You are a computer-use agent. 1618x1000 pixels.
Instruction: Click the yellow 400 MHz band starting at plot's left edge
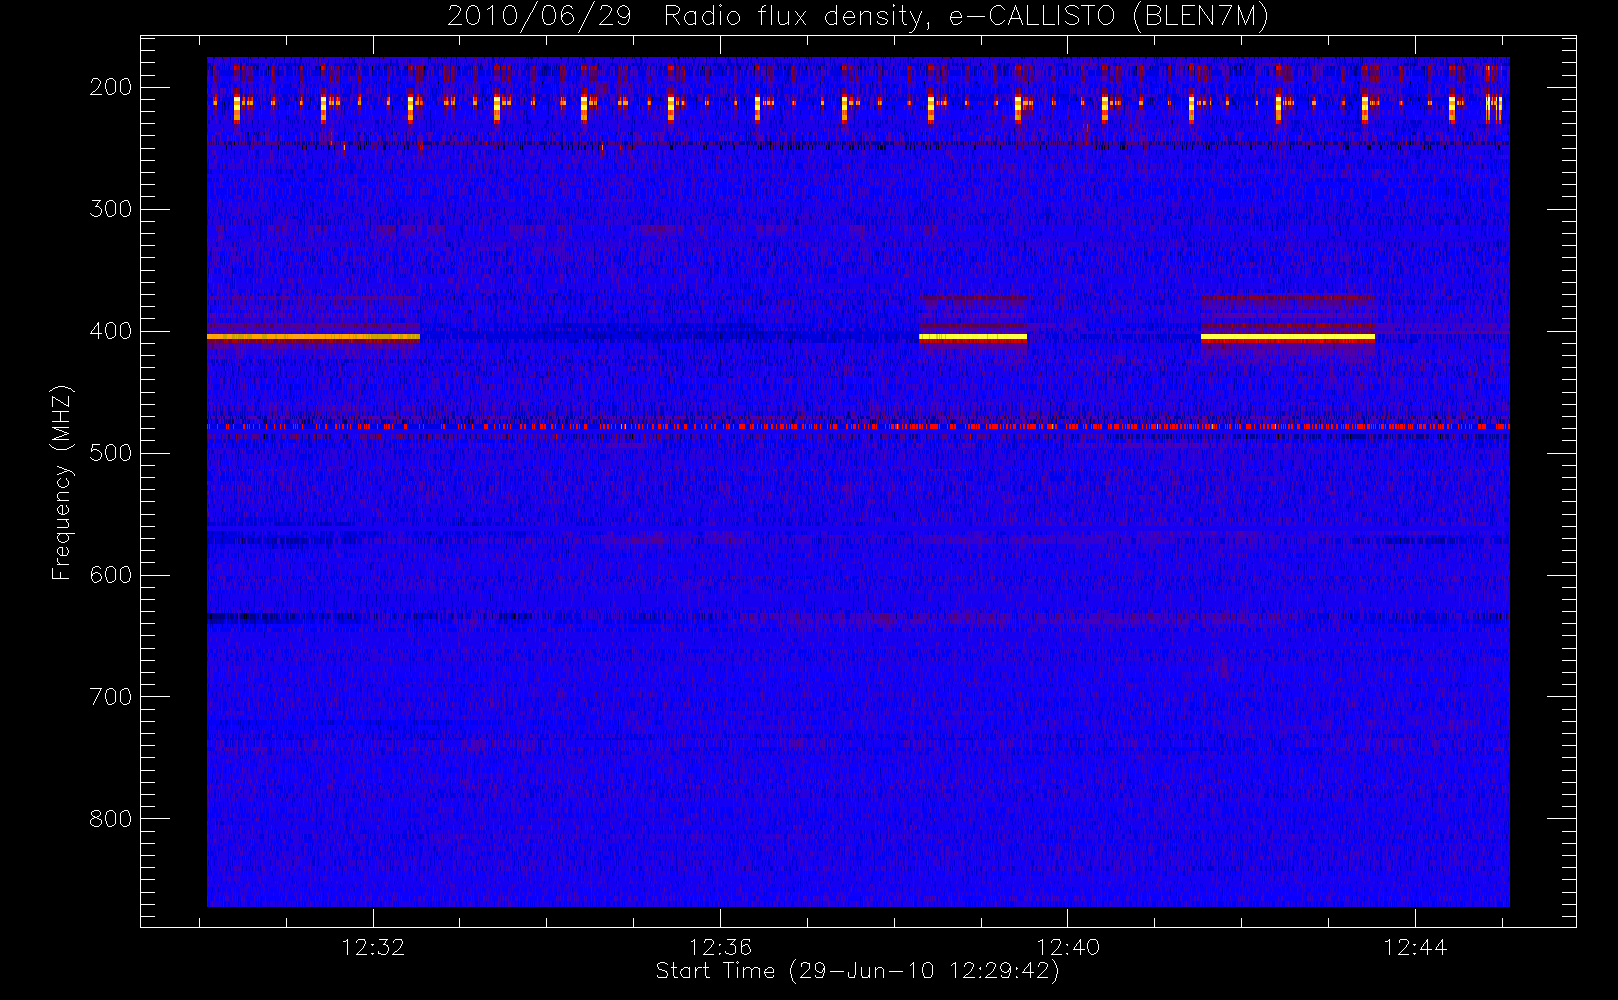[x=313, y=337]
